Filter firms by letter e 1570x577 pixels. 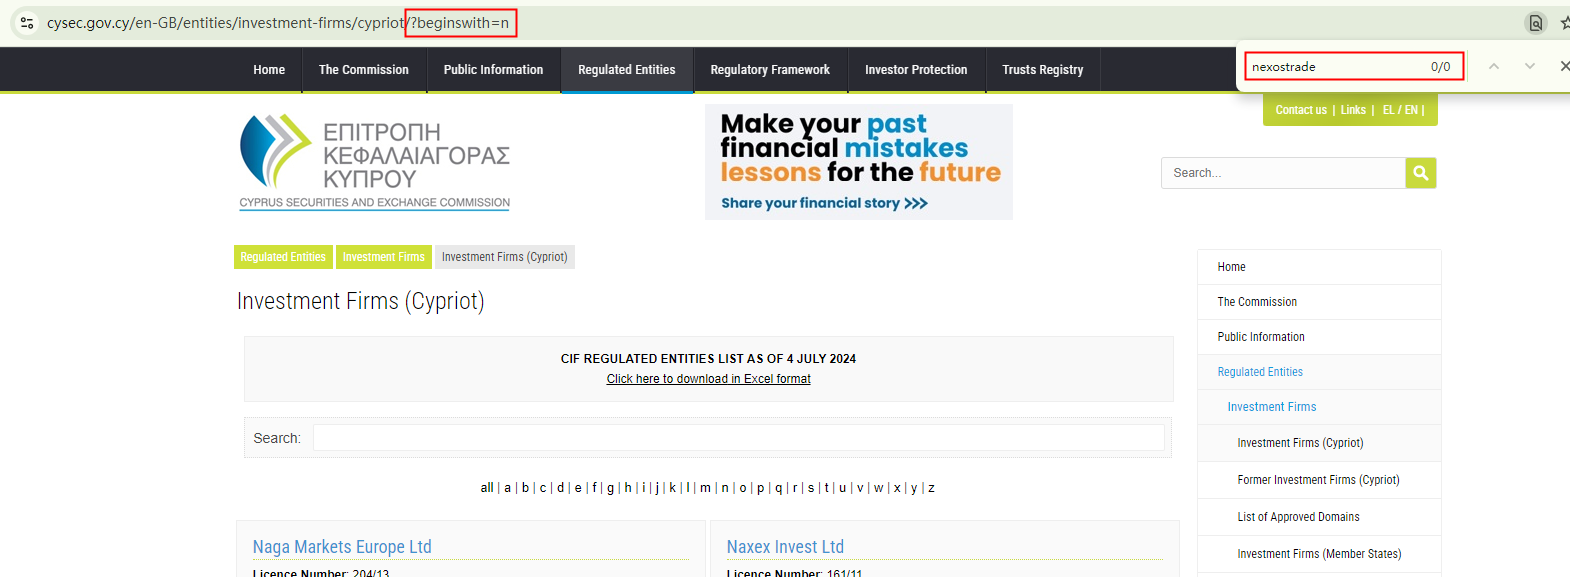[578, 488]
